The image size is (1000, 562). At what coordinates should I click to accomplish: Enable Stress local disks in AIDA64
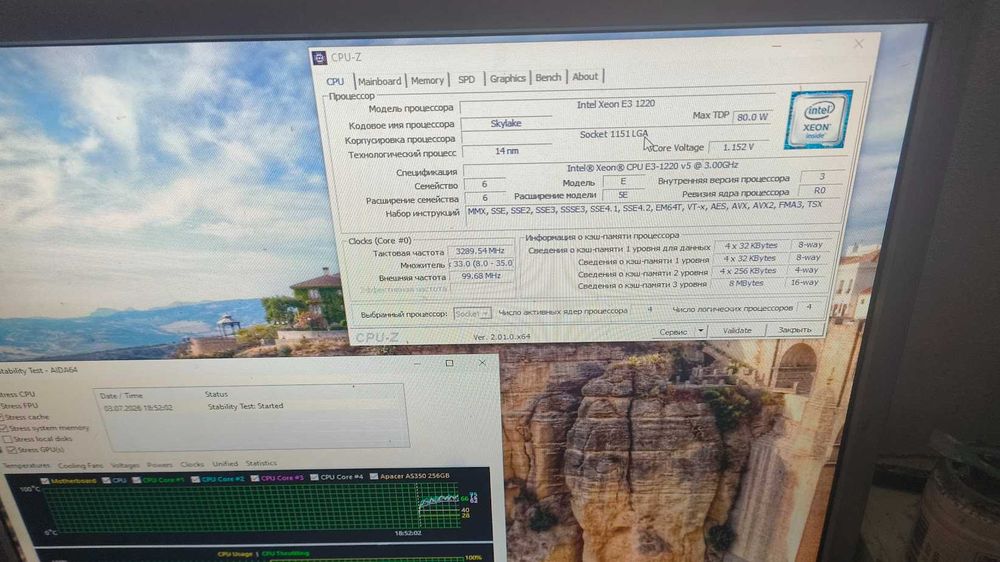[x=7, y=439]
